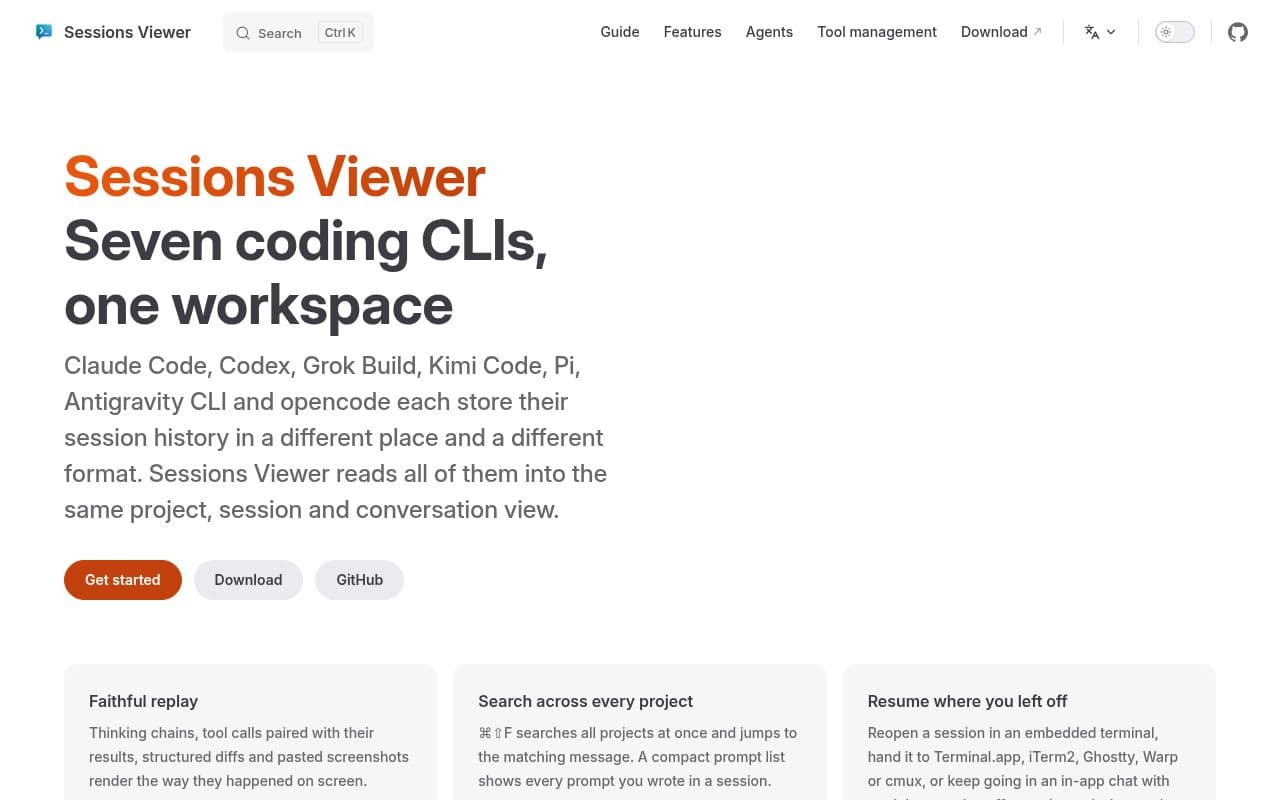Viewport: 1280px width, 800px height.
Task: Click the magnifier icon in the search box
Action: (x=243, y=33)
